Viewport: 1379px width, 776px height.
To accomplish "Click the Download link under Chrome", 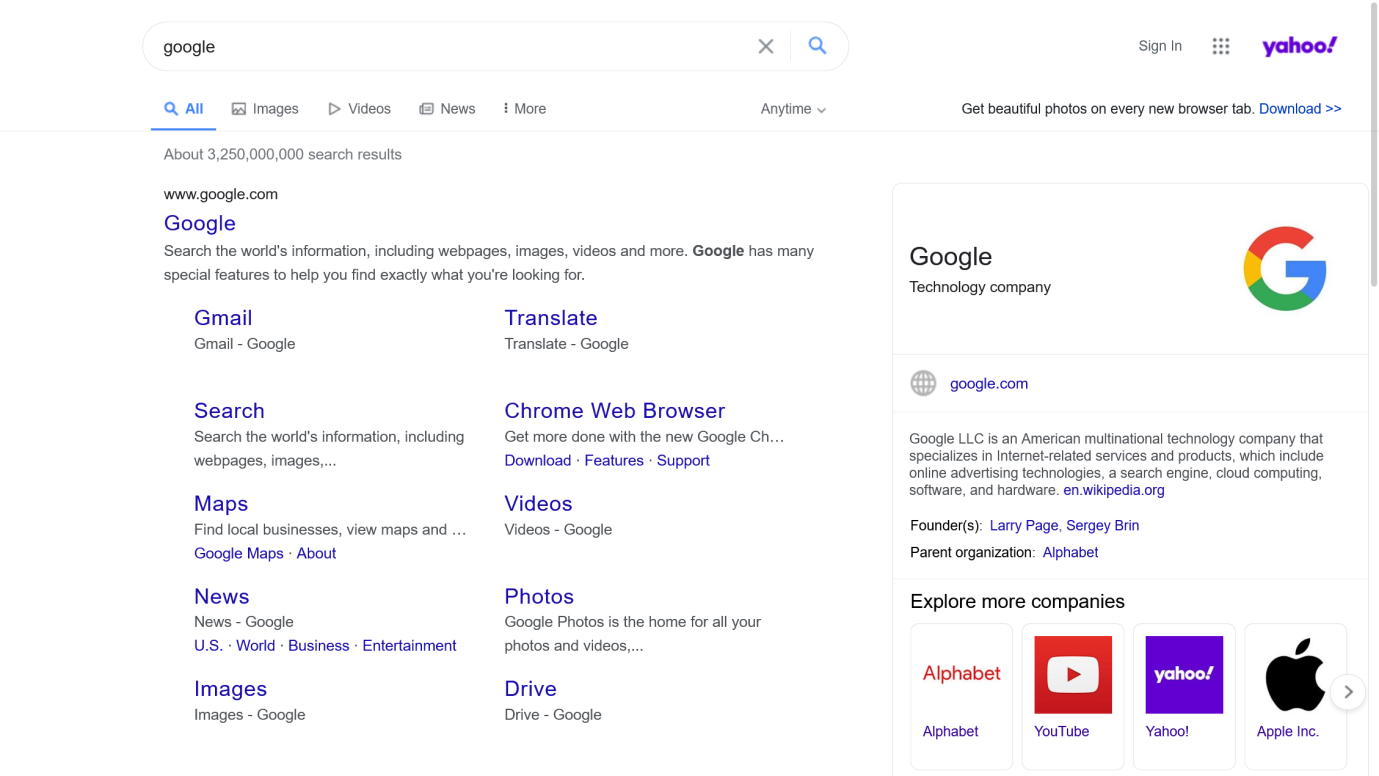I will pos(538,461).
